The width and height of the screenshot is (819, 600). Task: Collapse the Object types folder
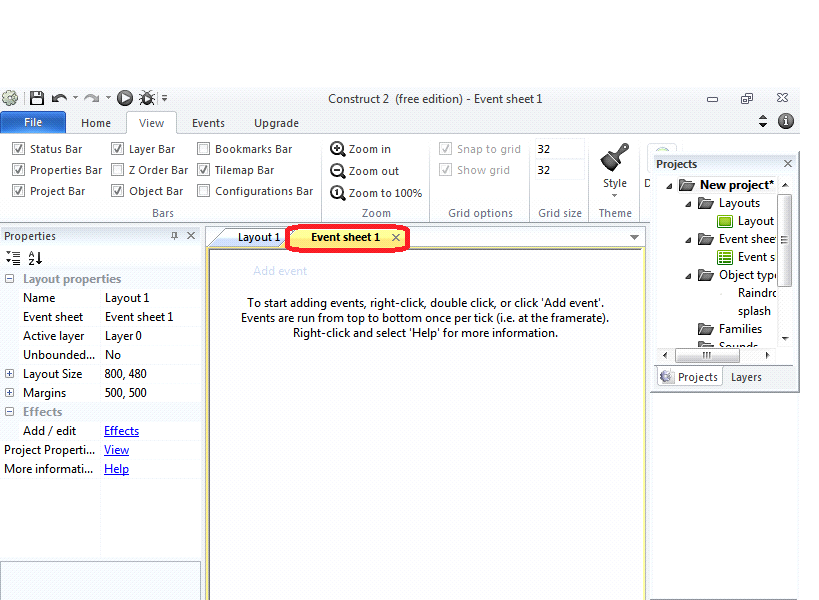688,276
